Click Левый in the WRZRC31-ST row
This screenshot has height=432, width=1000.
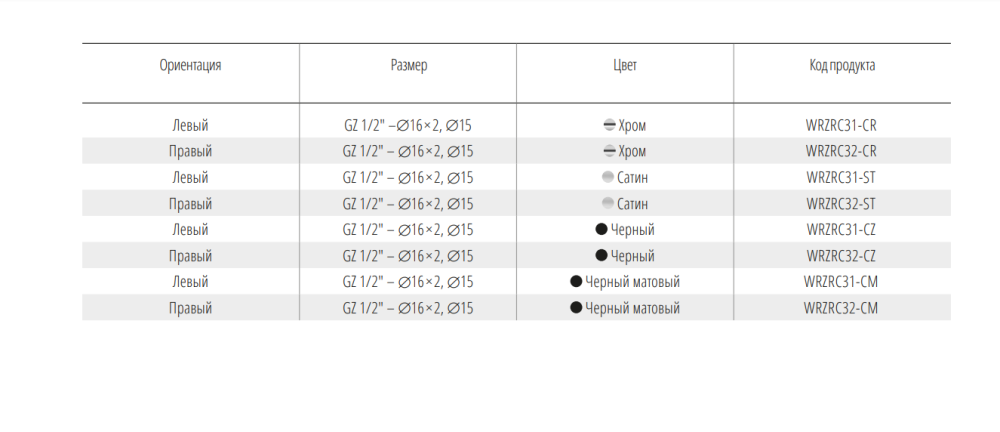coord(190,177)
